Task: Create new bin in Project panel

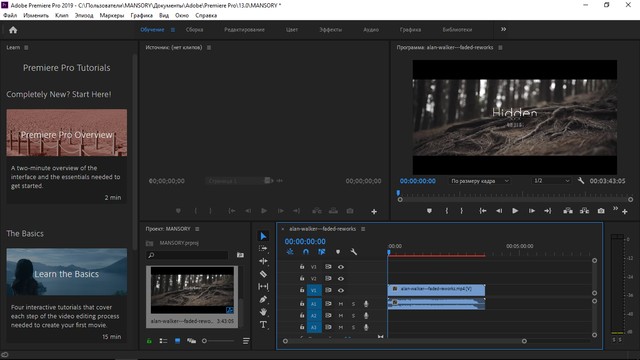Action: [240, 255]
